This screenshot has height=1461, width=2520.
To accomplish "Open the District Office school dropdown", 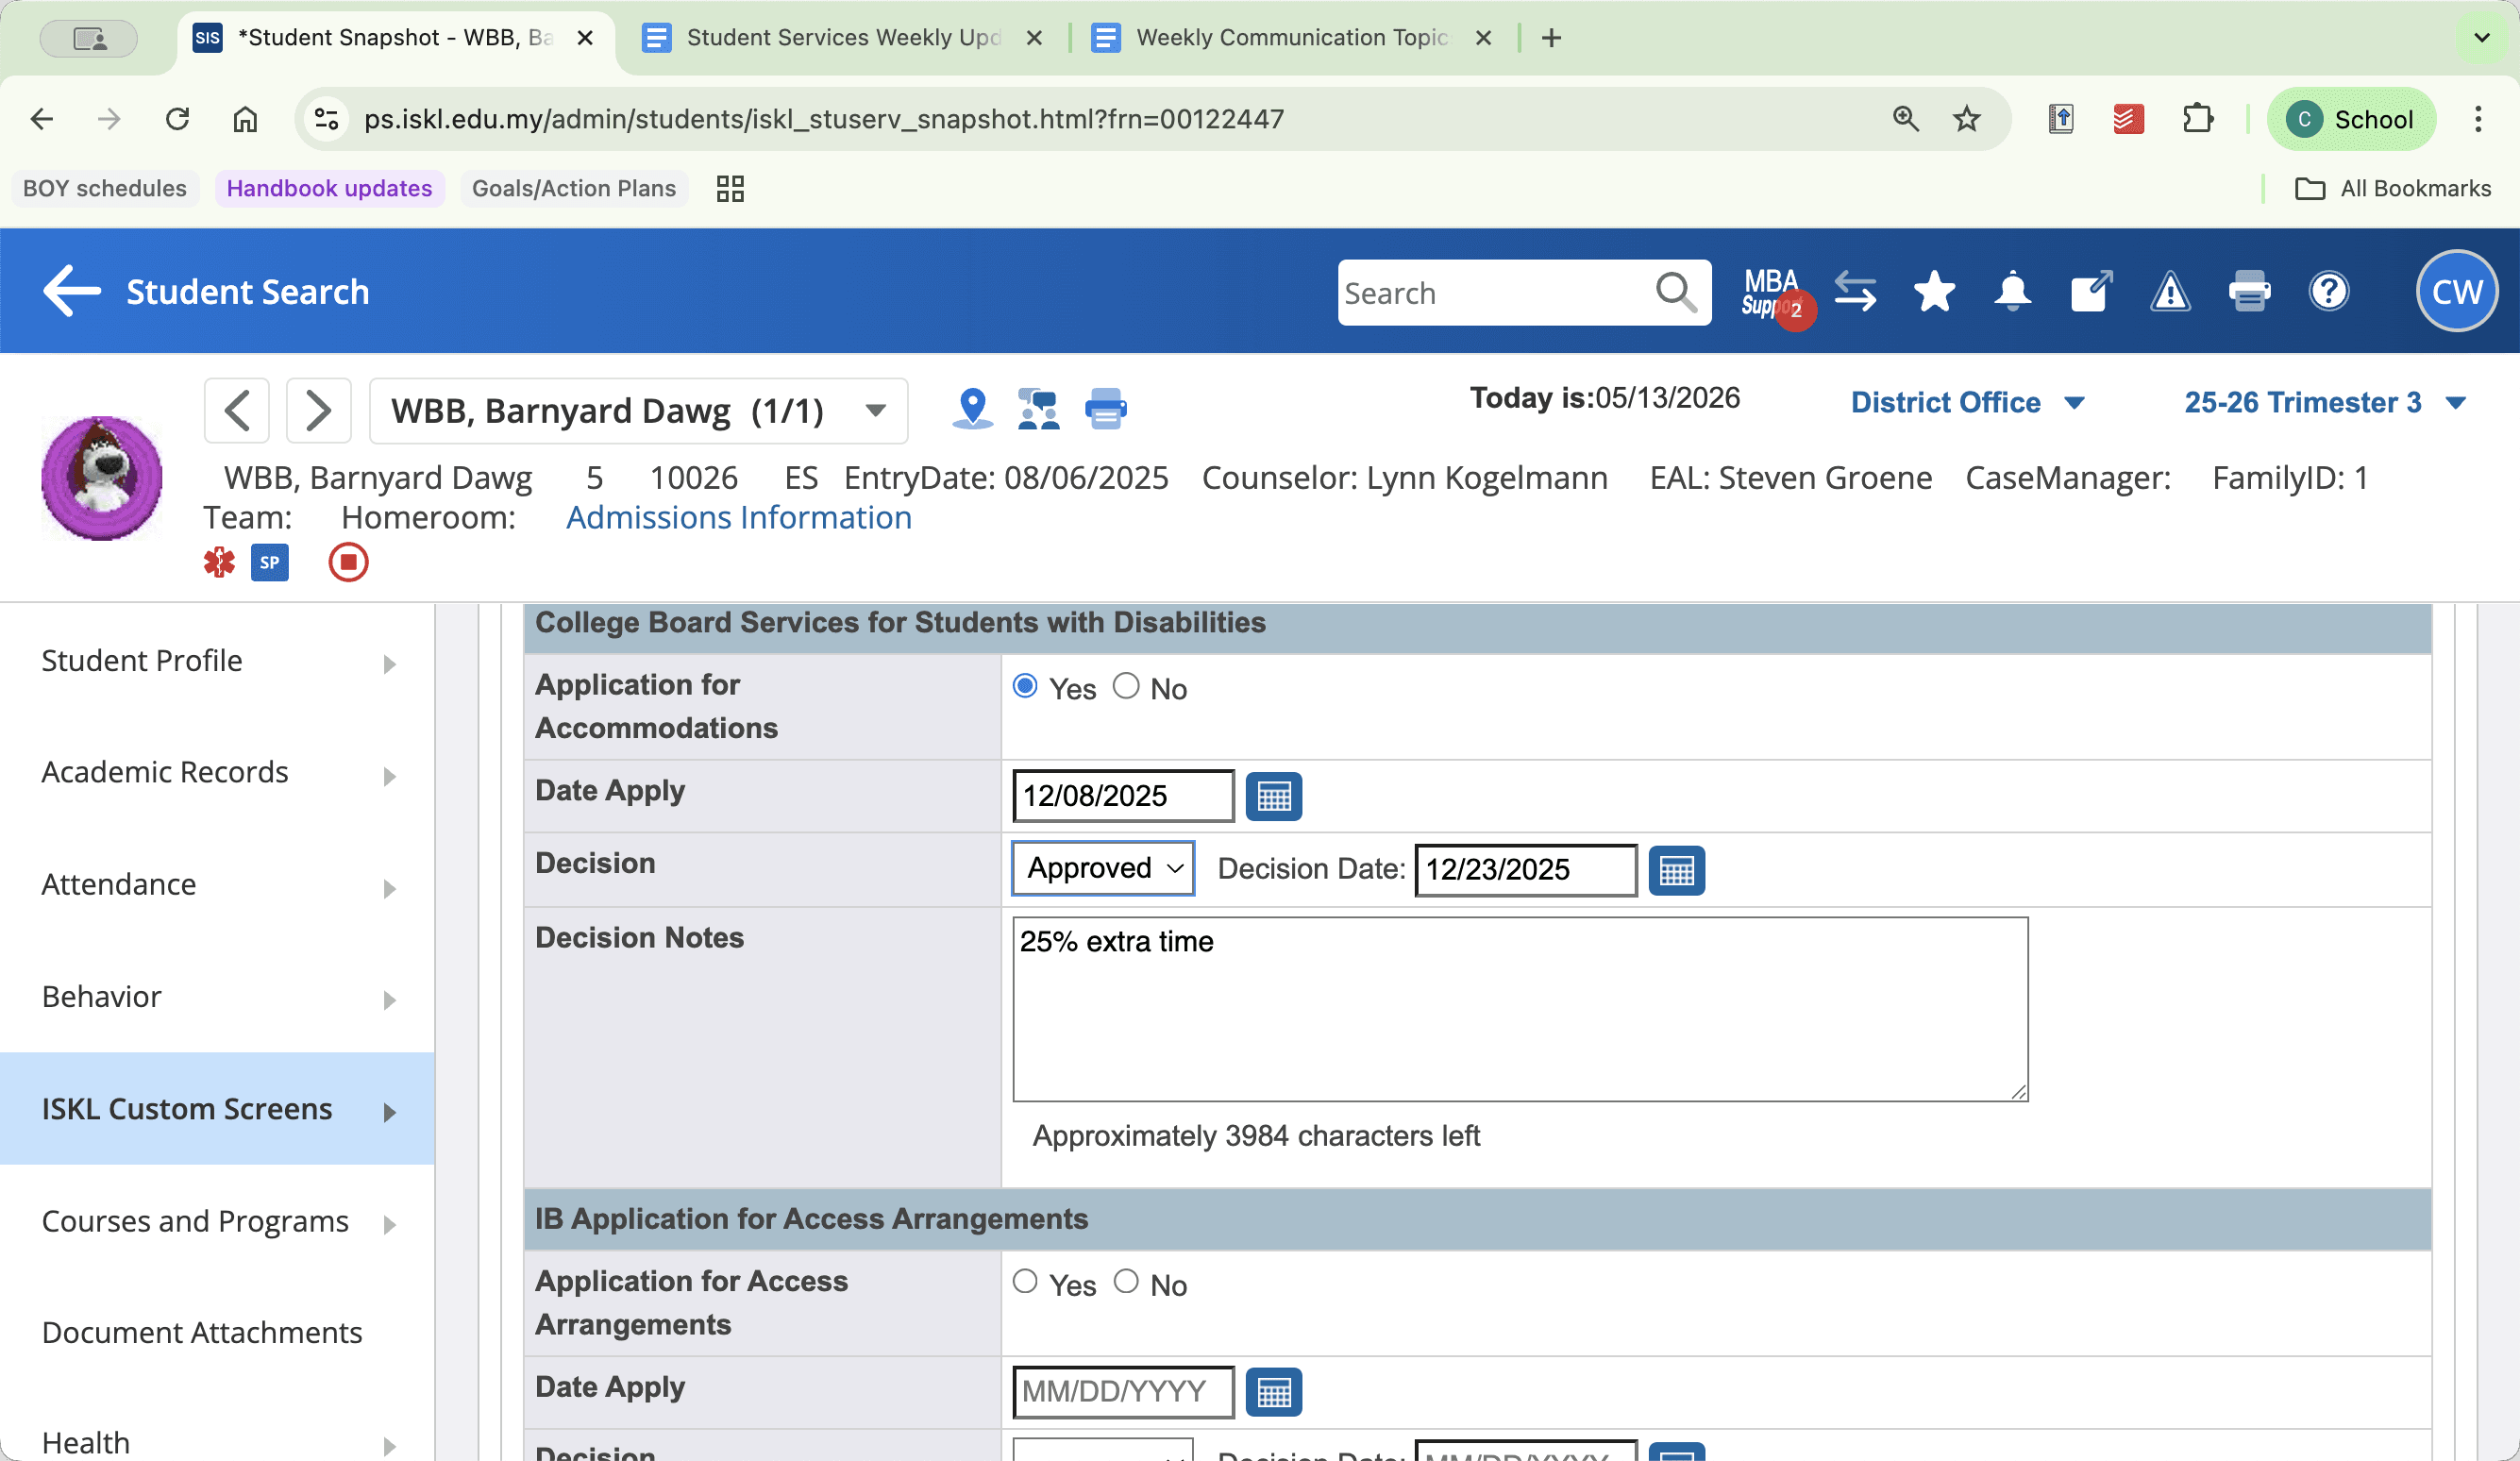I will click(x=1967, y=402).
